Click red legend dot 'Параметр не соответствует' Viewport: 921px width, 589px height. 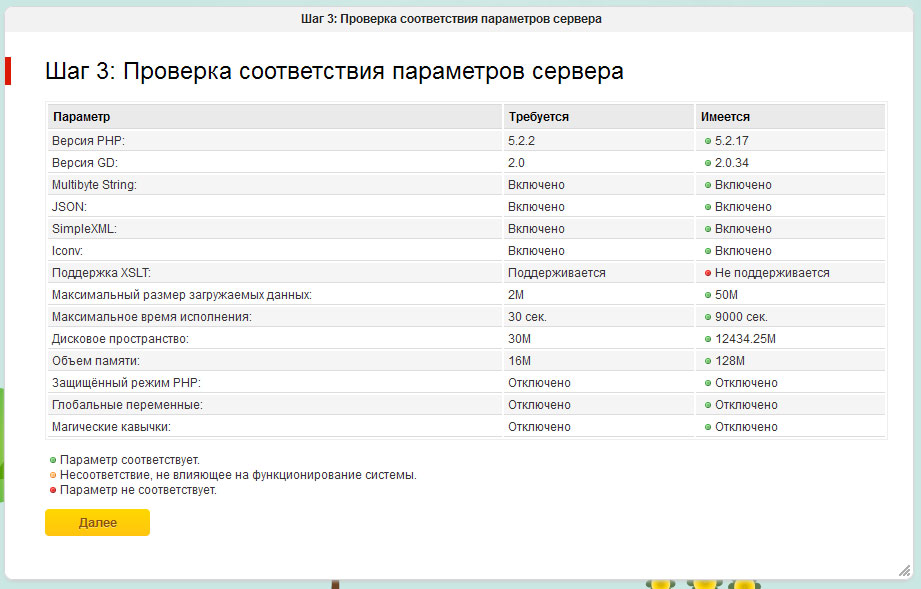(x=53, y=490)
